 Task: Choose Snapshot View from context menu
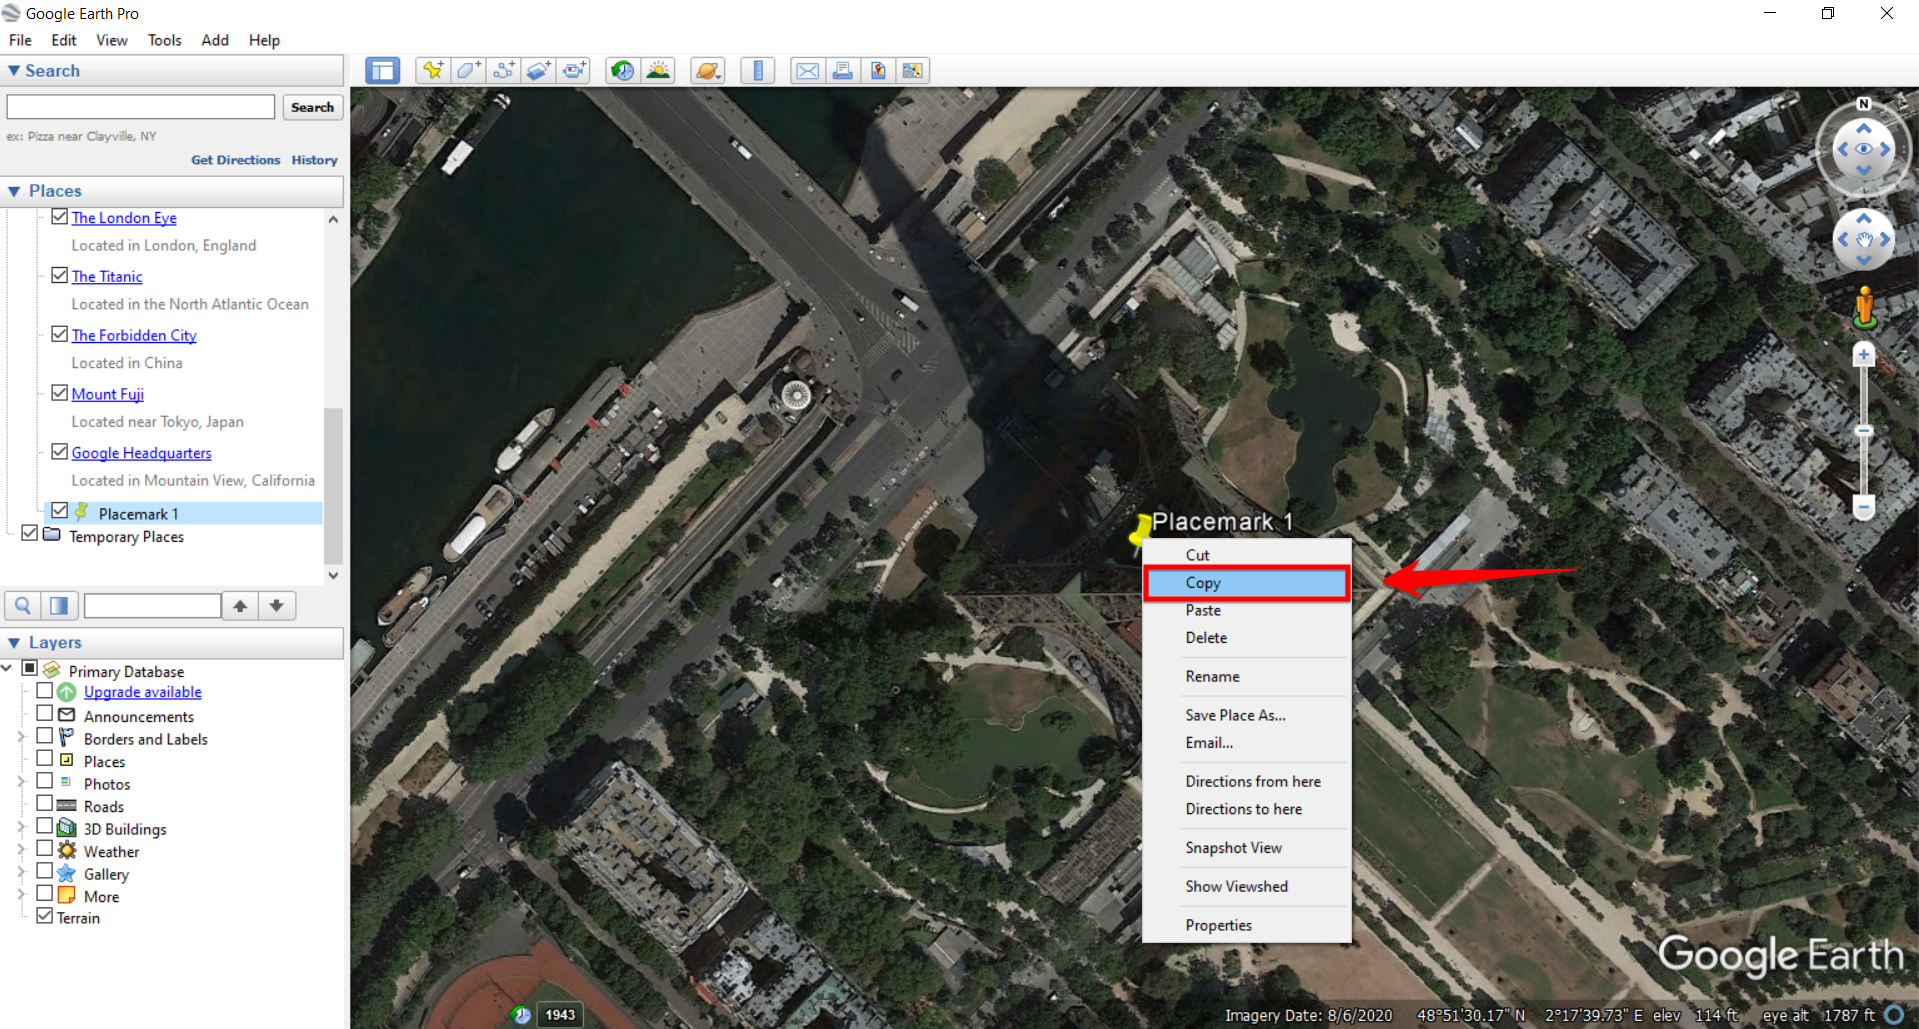tap(1247, 848)
